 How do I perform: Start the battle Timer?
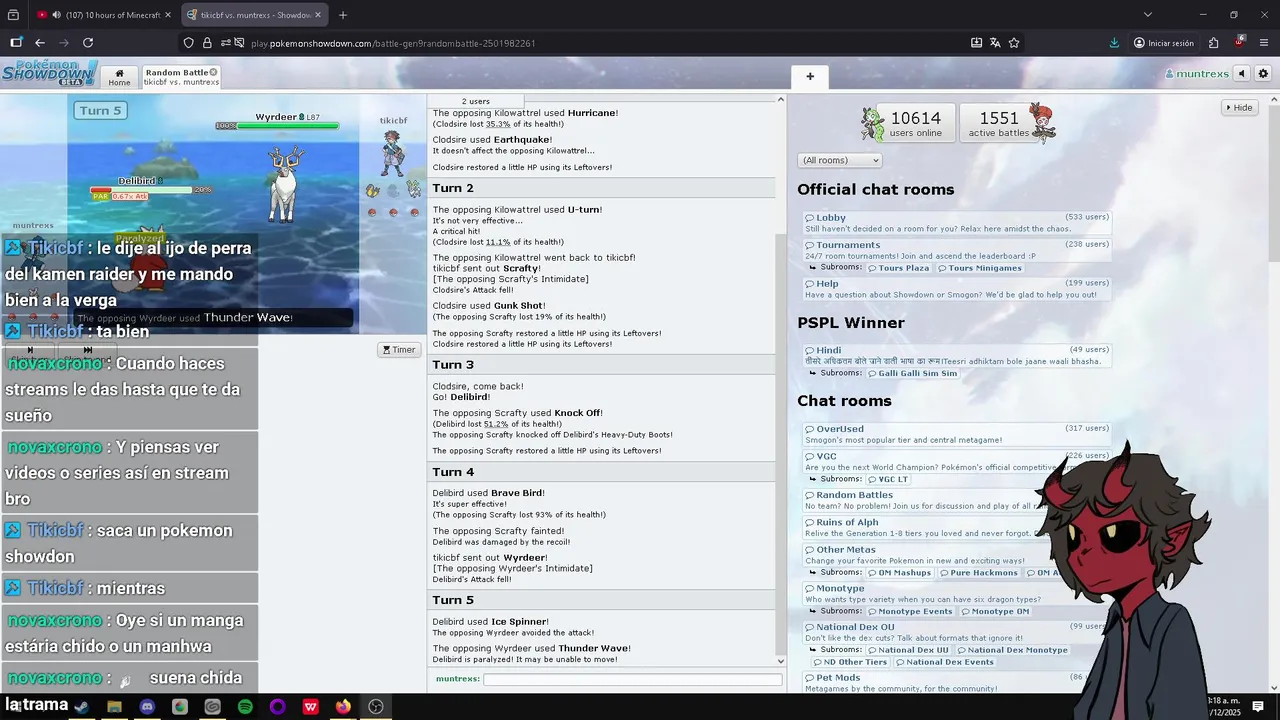[399, 350]
